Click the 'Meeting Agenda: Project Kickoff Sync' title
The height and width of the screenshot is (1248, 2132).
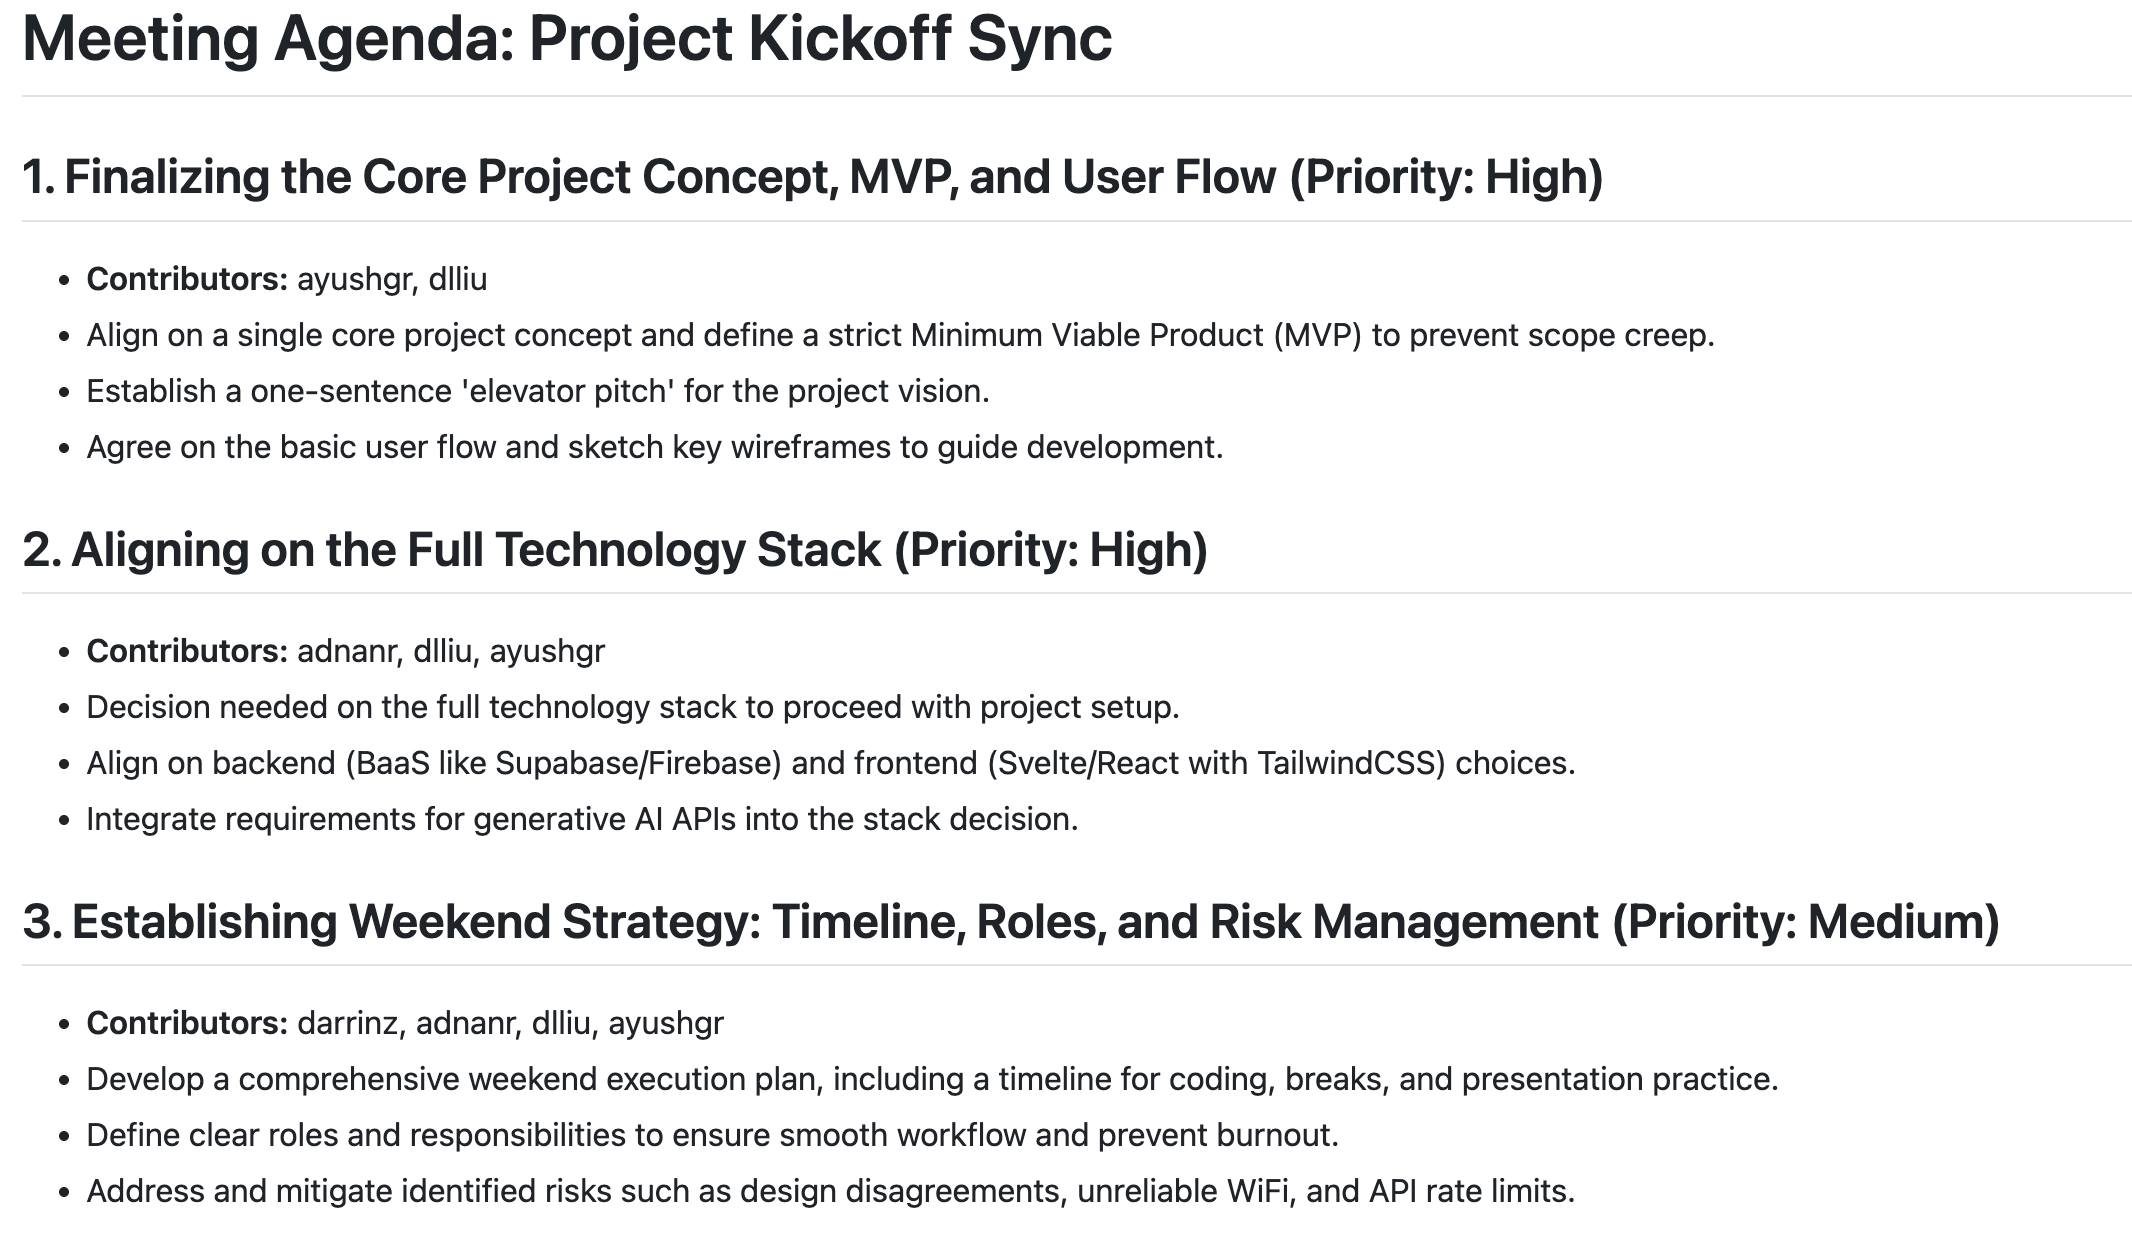click(x=566, y=40)
